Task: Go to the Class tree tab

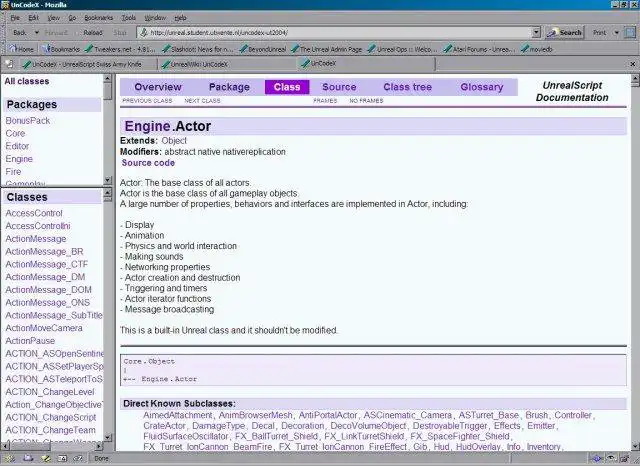Action: 408,87
